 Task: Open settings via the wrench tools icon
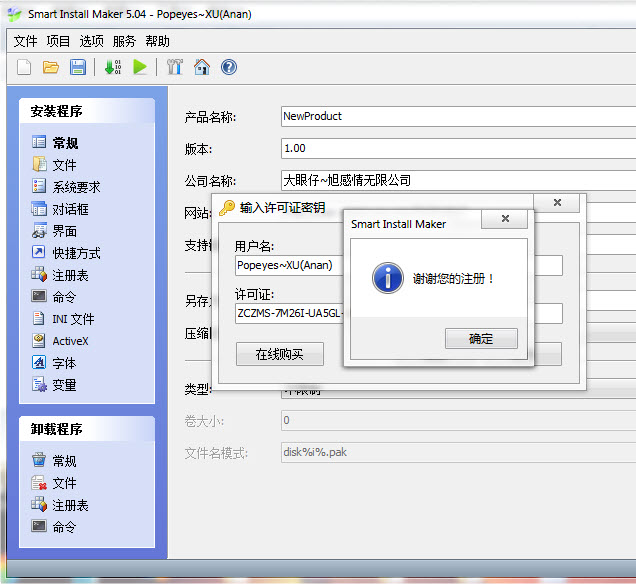(175, 67)
